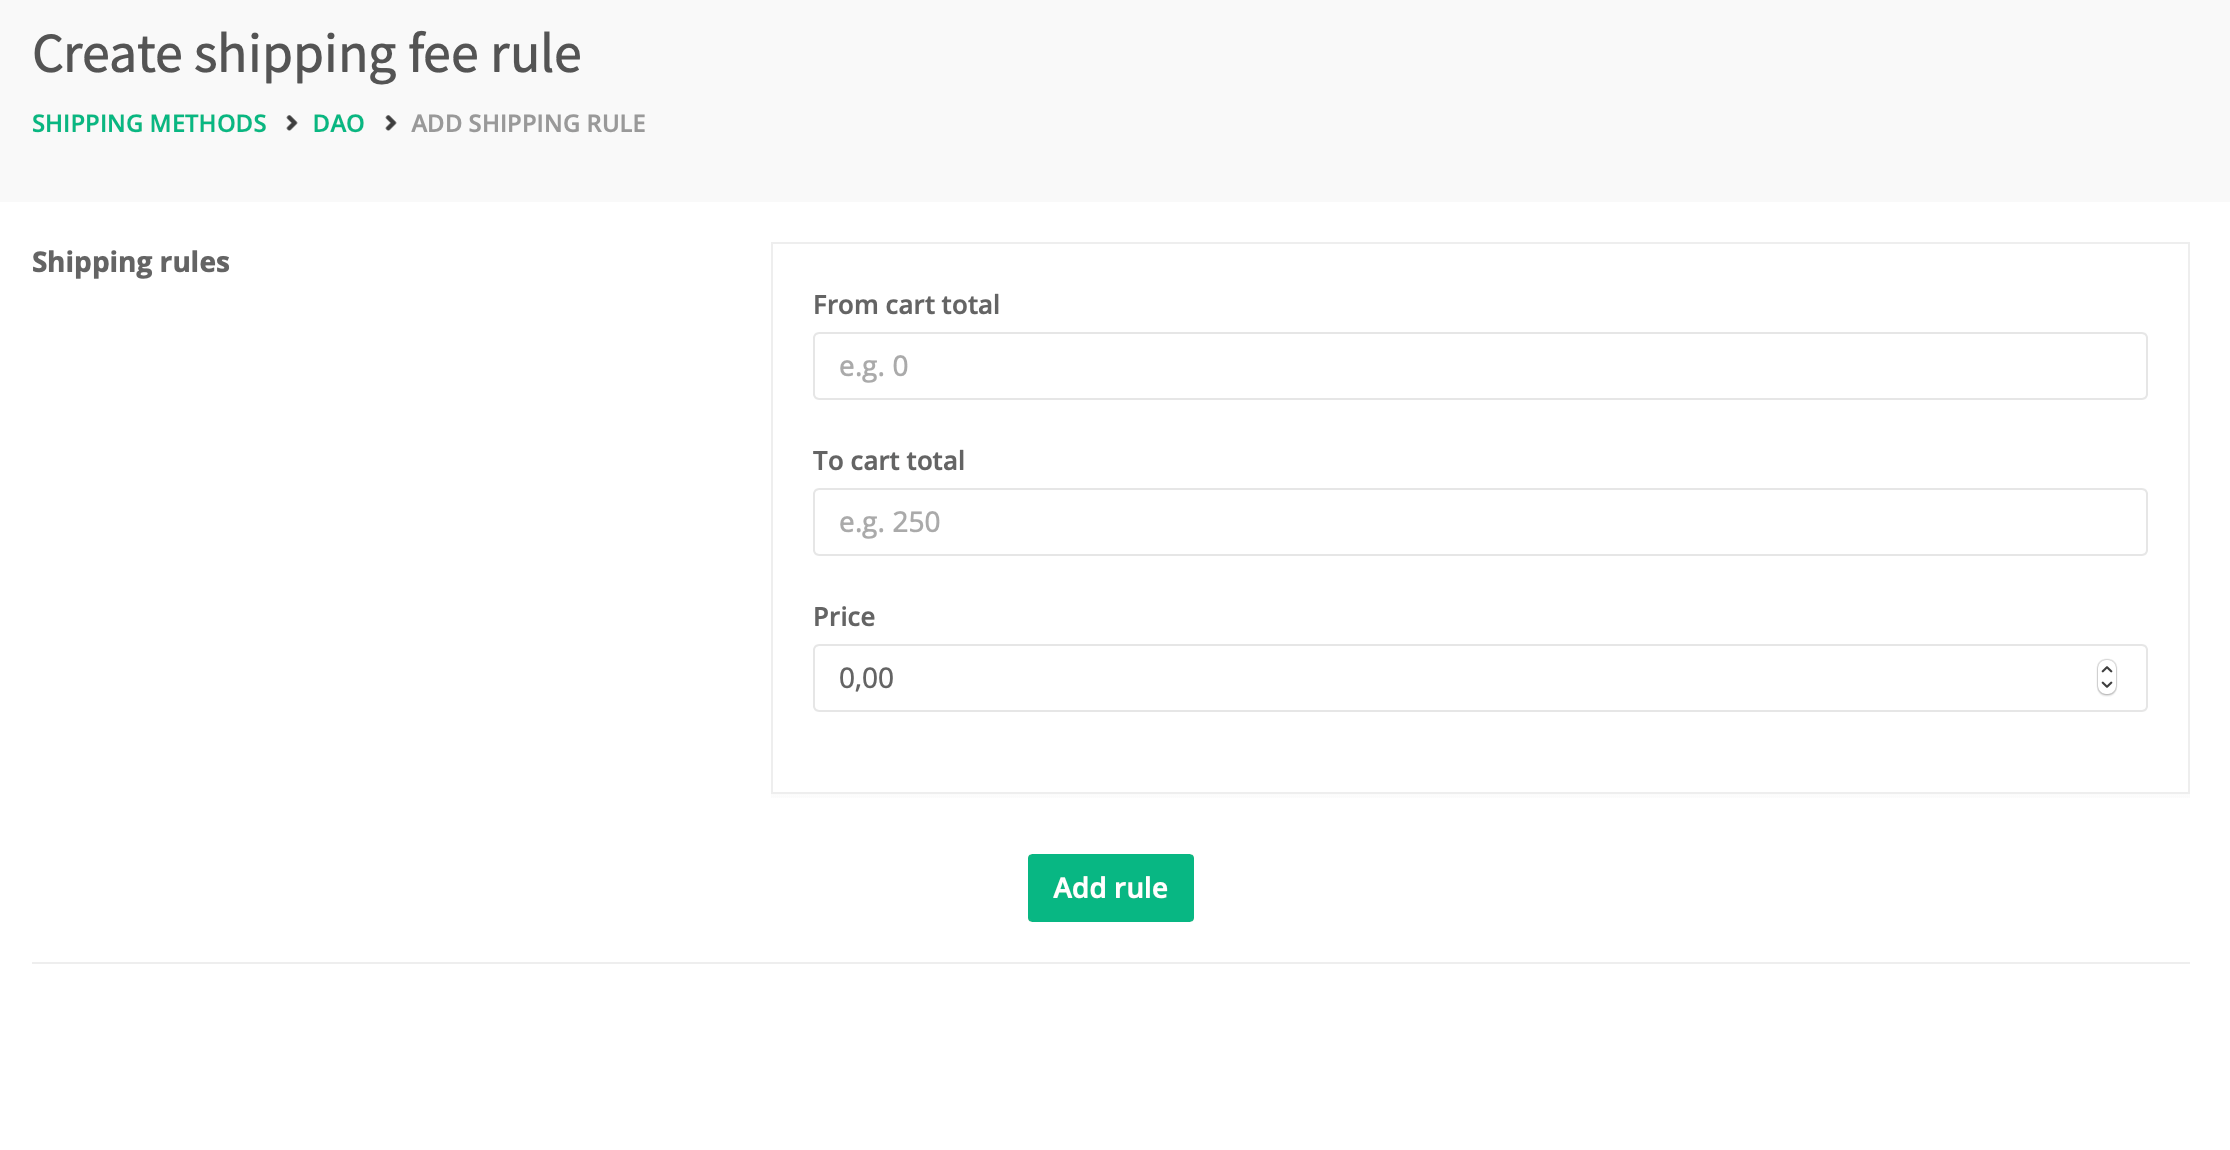This screenshot has height=1150, width=2230.
Task: Increase the Price with the up stepper arrow
Action: tap(2107, 670)
